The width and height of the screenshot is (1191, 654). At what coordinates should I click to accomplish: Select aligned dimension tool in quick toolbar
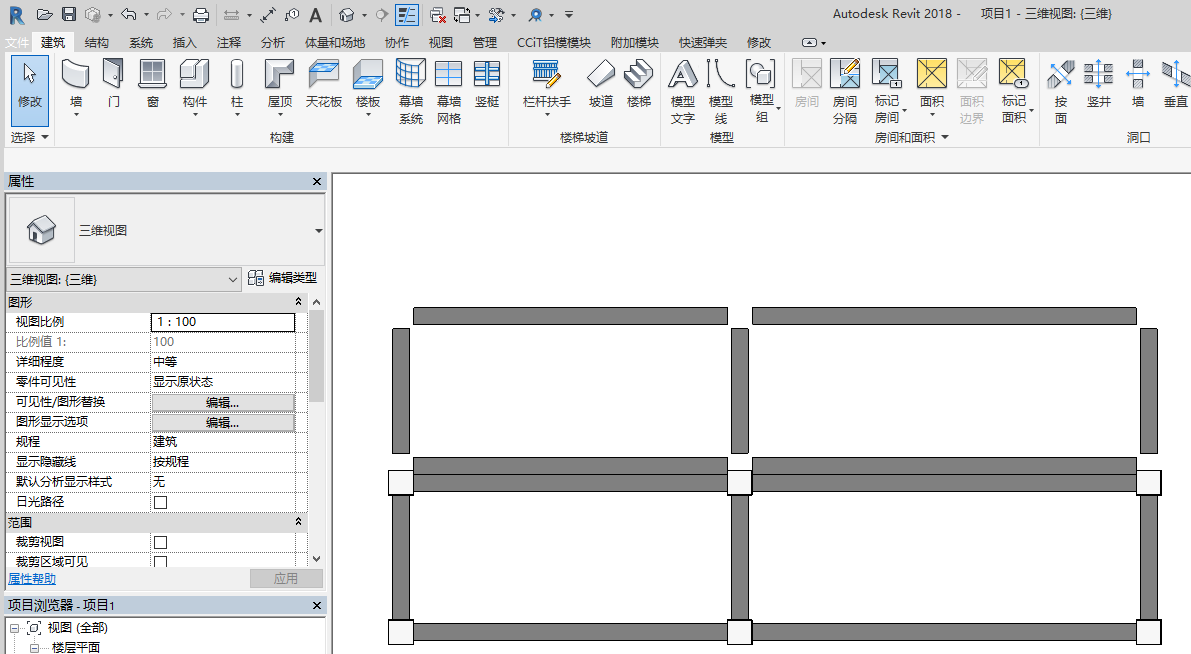pyautogui.click(x=267, y=14)
